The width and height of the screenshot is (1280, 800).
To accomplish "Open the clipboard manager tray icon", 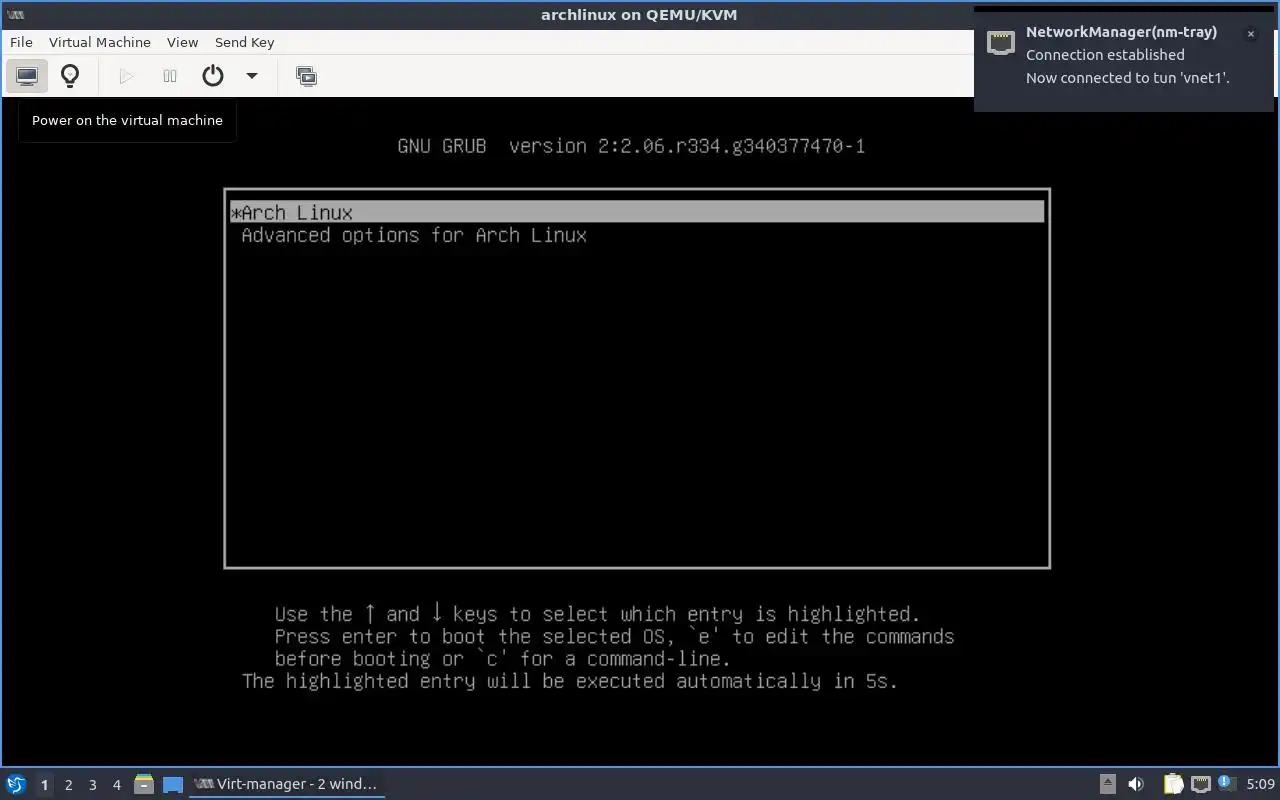I will click(1173, 784).
